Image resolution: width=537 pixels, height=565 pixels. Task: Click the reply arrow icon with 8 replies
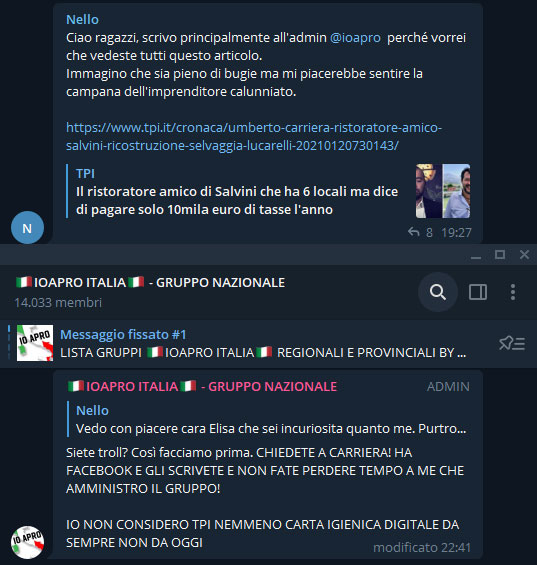[413, 232]
